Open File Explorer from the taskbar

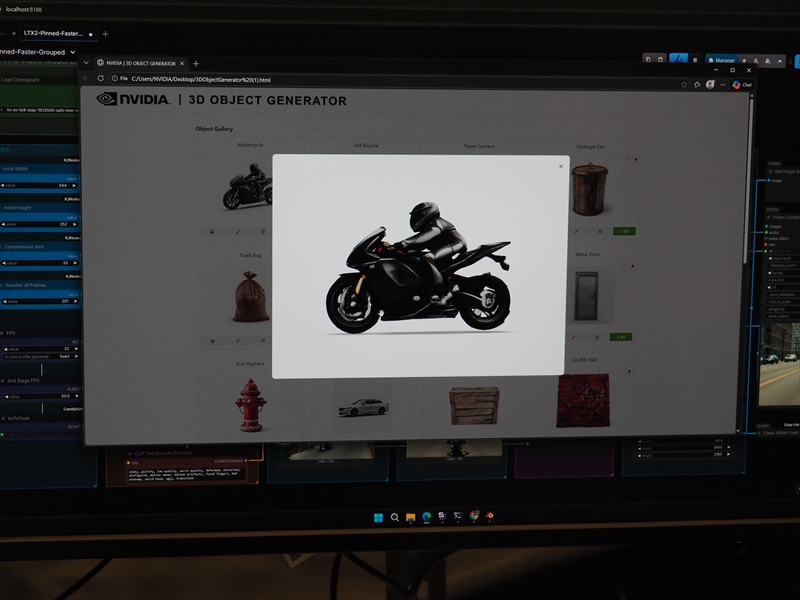point(410,517)
